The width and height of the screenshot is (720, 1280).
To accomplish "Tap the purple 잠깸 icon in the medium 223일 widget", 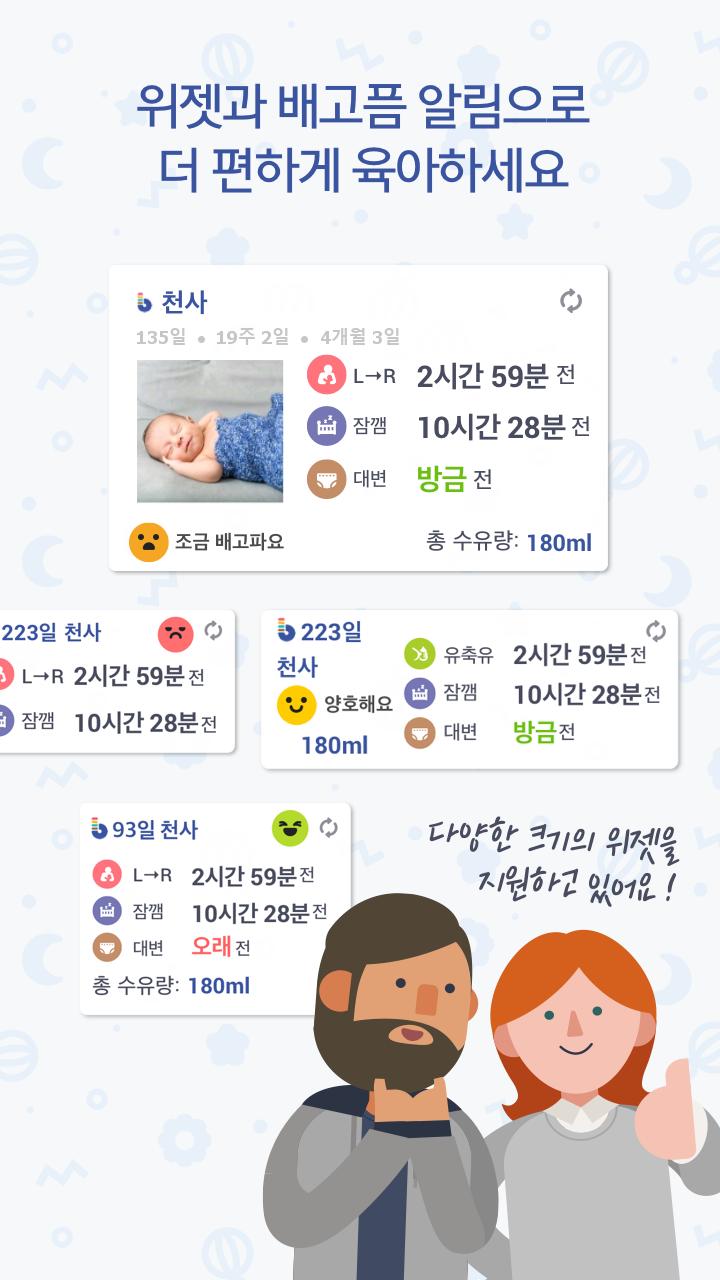I will click(419, 693).
